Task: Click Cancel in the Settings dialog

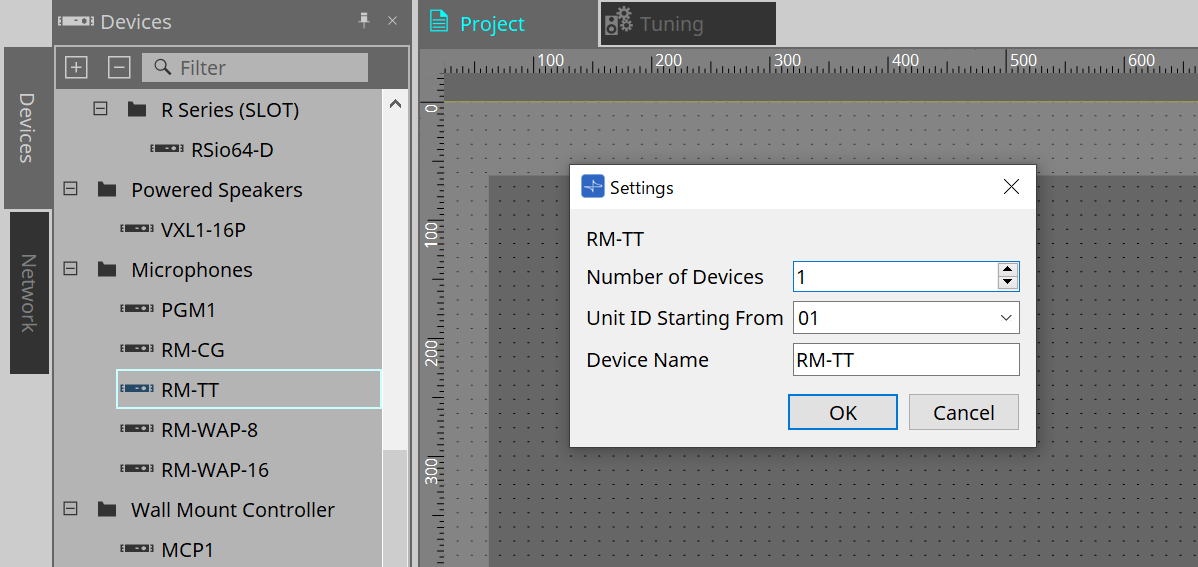Action: click(x=963, y=413)
